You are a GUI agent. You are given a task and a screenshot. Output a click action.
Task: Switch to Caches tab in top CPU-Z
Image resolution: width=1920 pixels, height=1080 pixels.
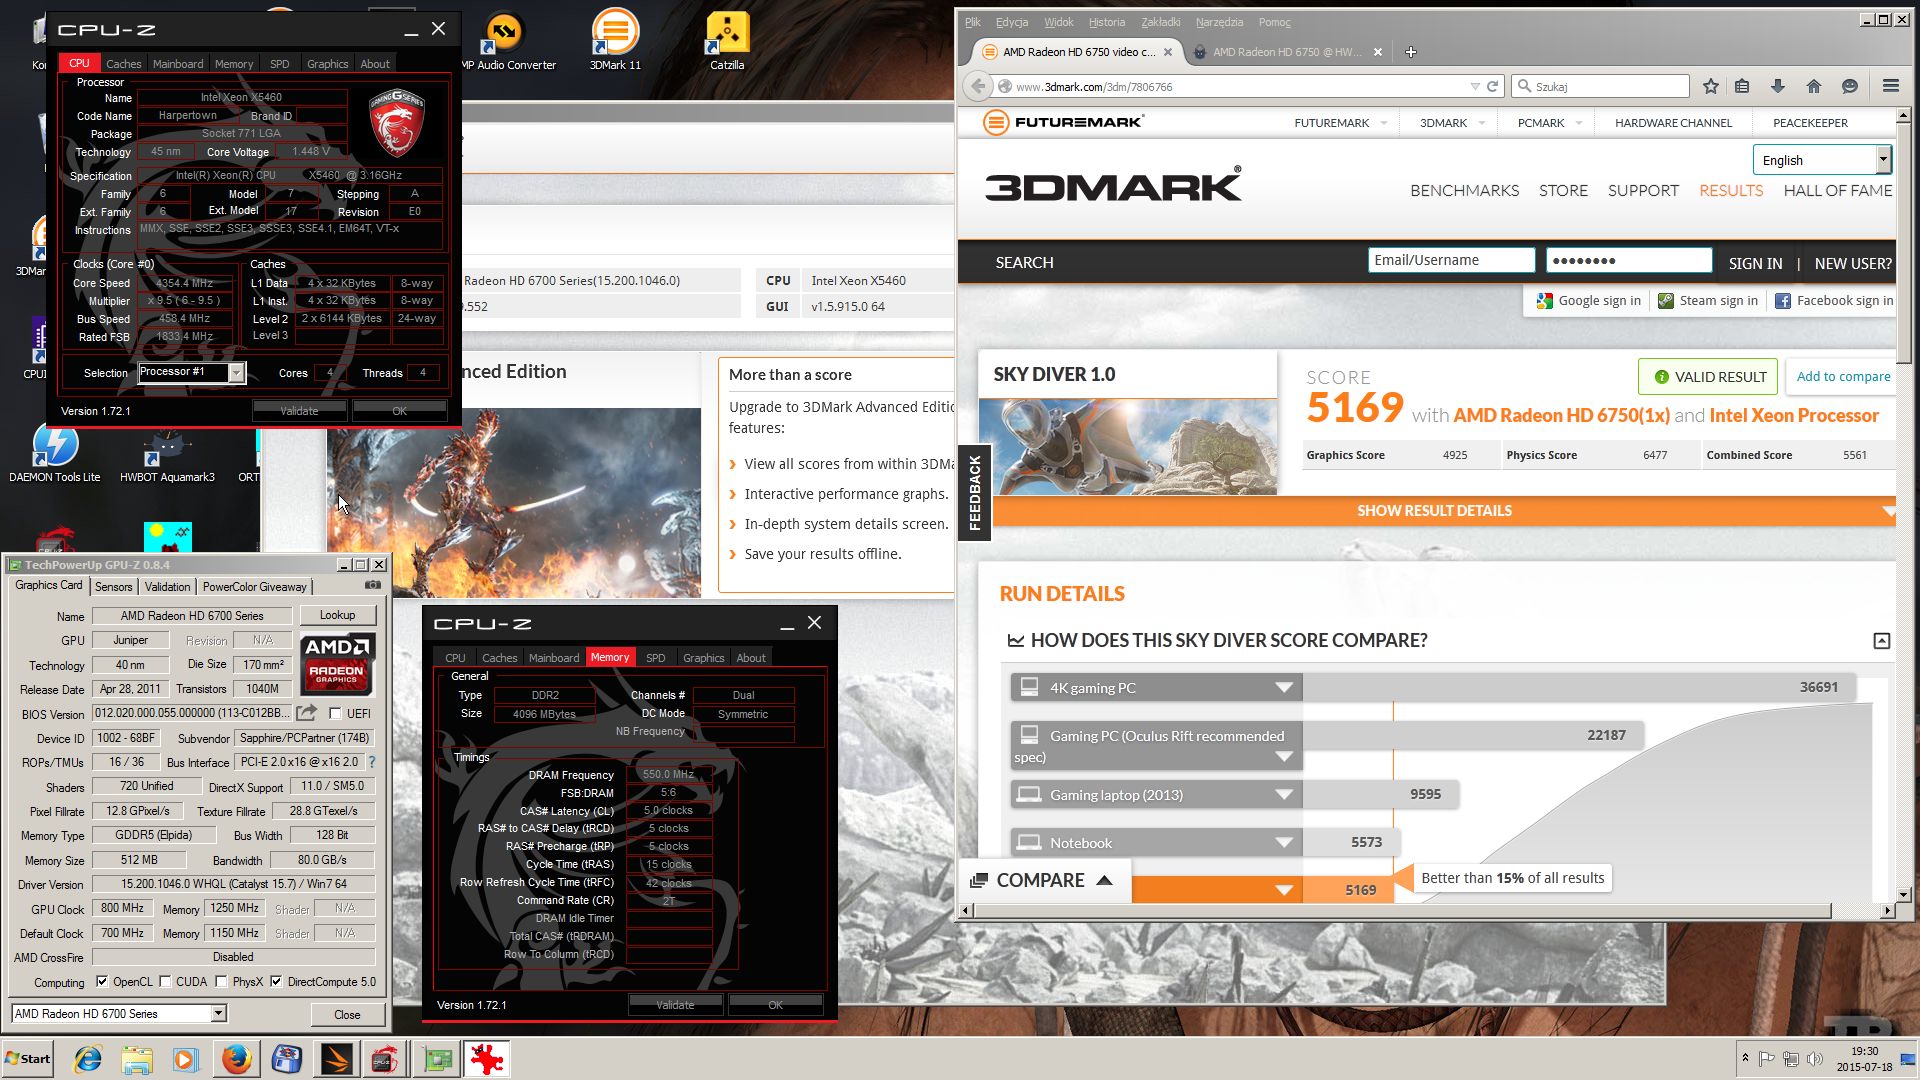click(124, 63)
